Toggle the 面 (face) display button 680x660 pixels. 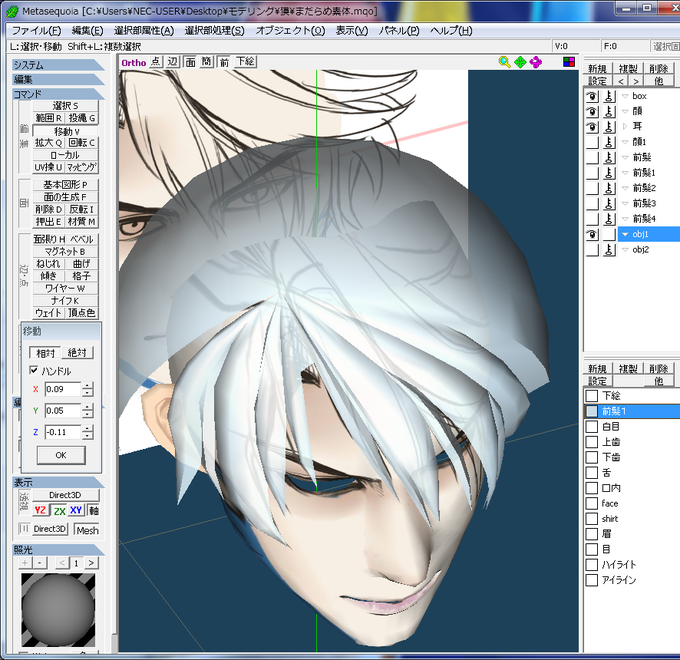point(190,62)
